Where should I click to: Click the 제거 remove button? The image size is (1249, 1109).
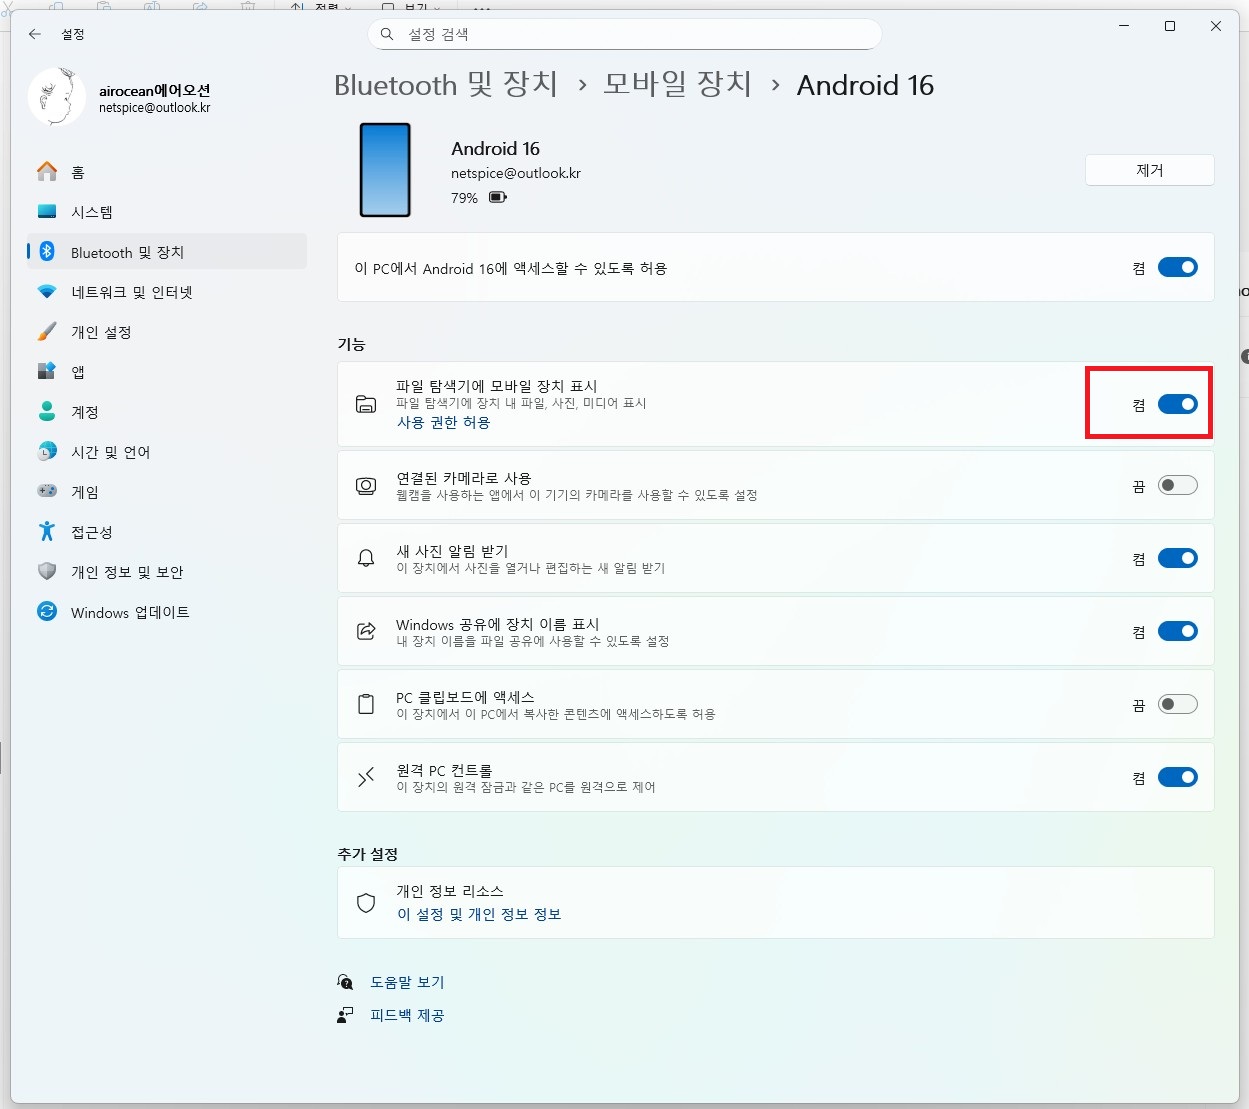coord(1150,170)
